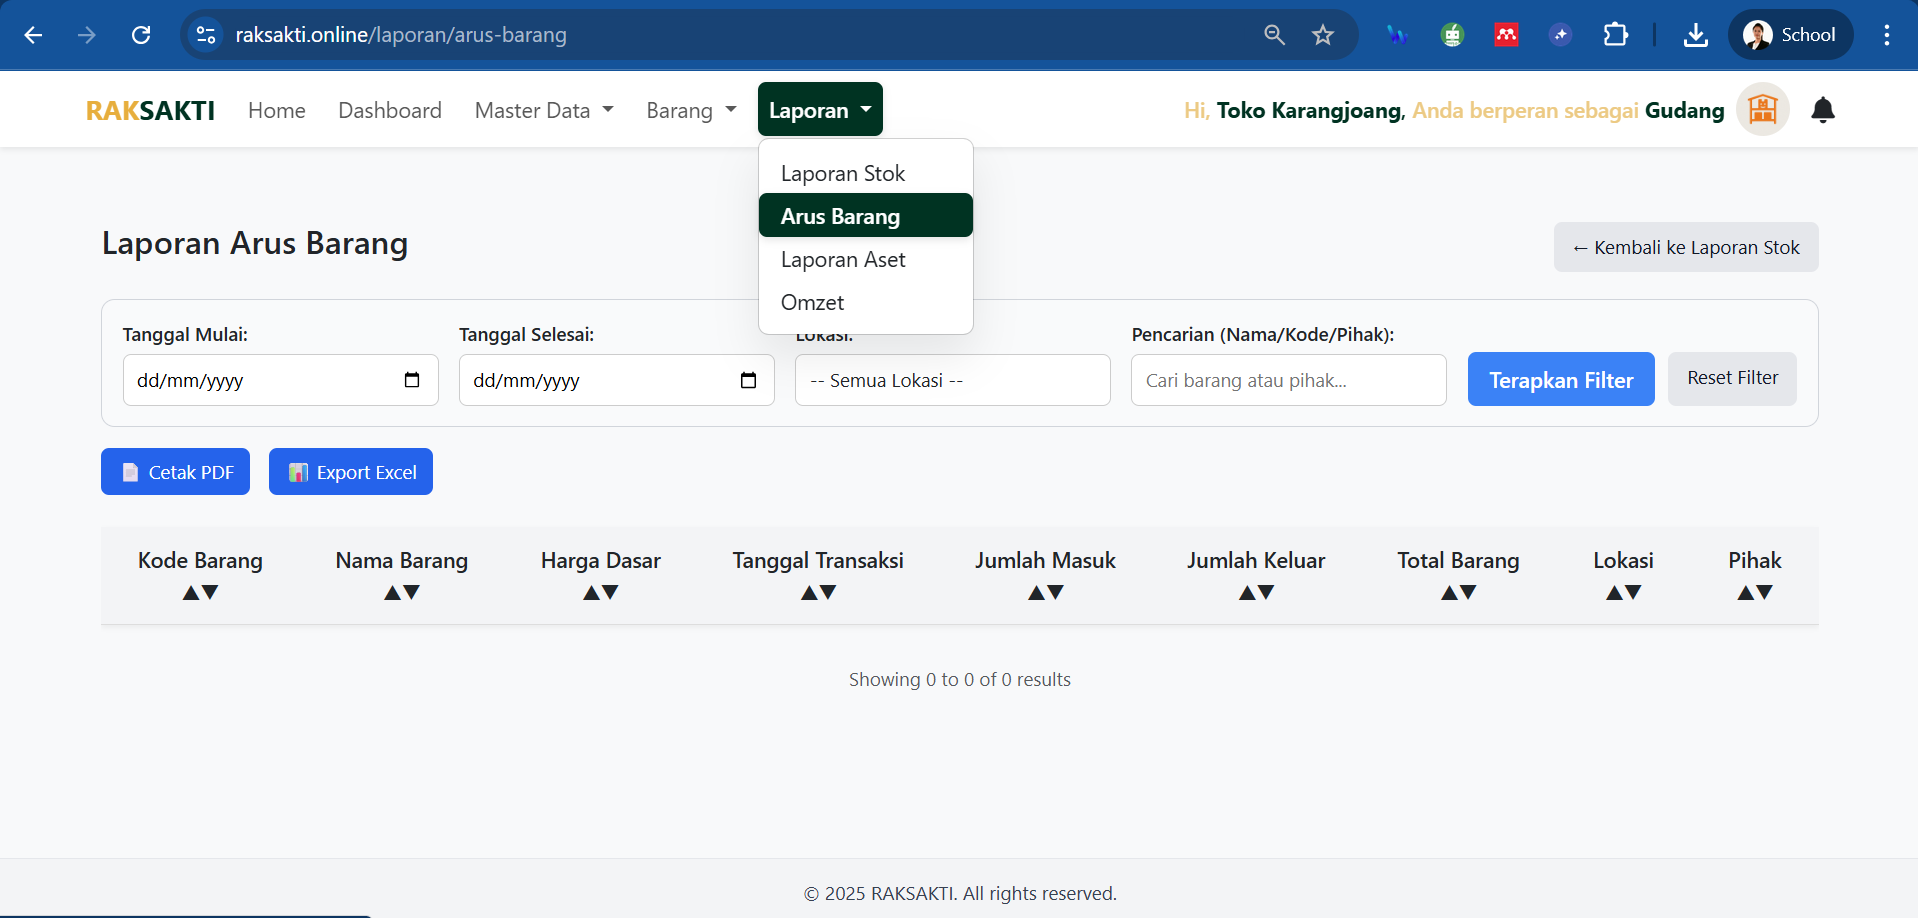
Task: Export the report to Excel
Action: tap(351, 472)
